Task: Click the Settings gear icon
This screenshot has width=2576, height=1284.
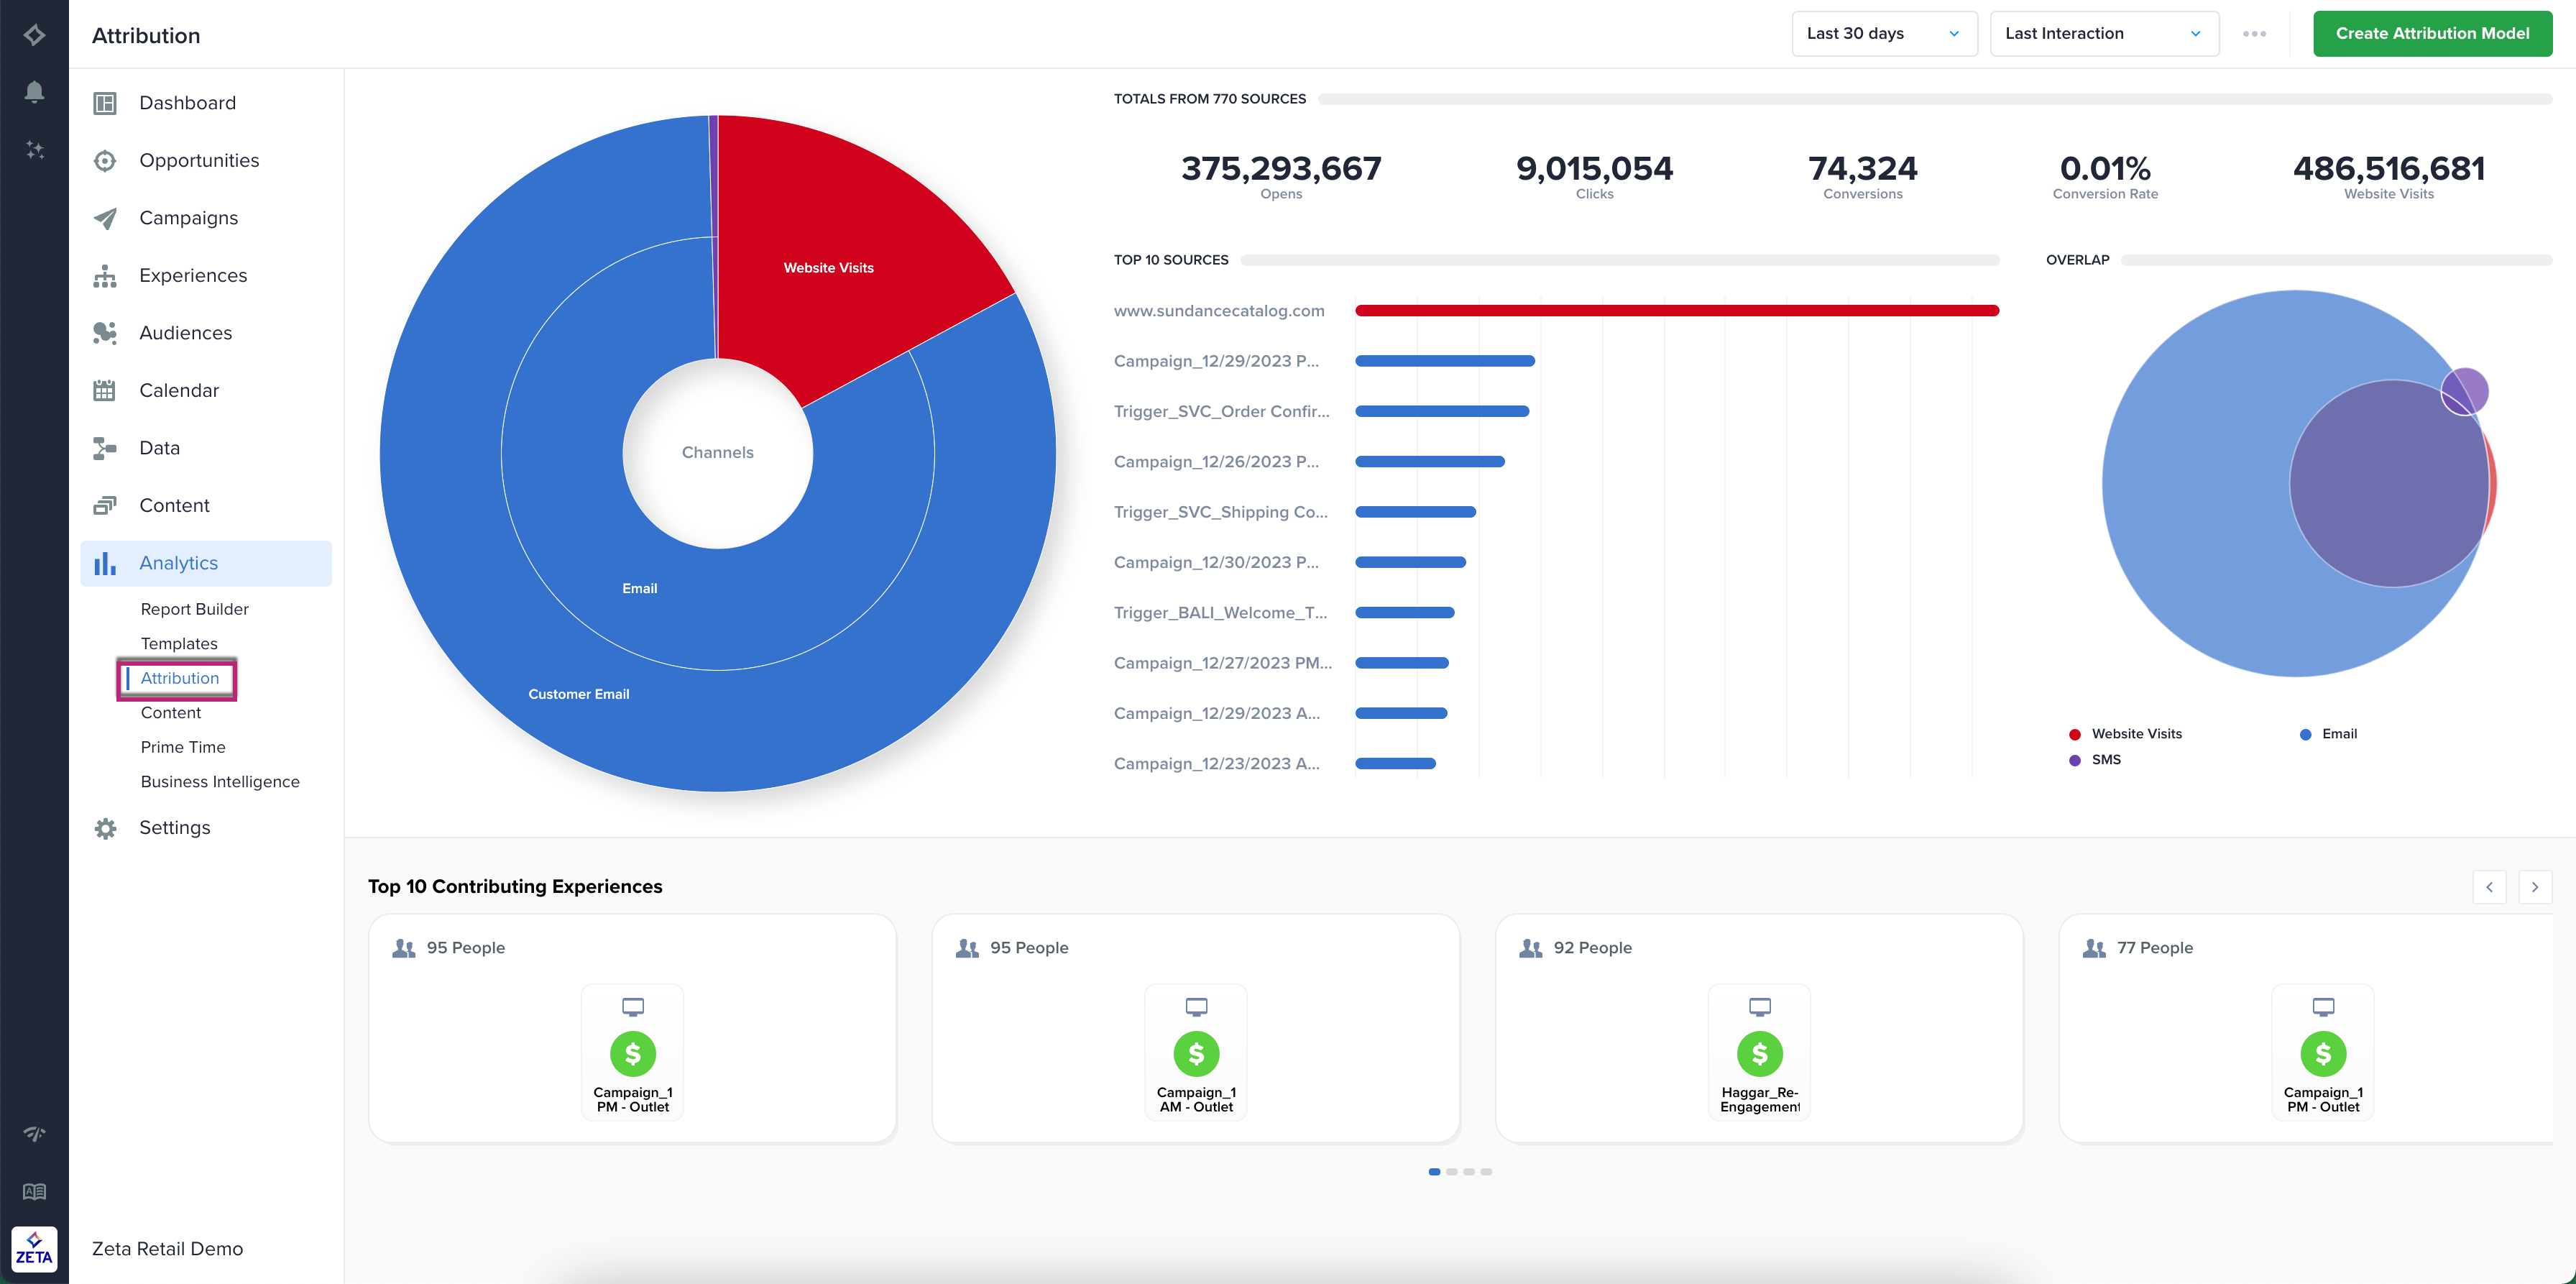Action: pos(105,828)
